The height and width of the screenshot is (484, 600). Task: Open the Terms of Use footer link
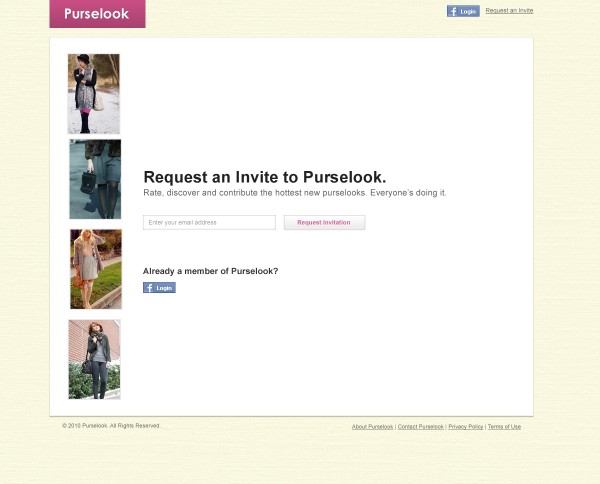(x=504, y=427)
